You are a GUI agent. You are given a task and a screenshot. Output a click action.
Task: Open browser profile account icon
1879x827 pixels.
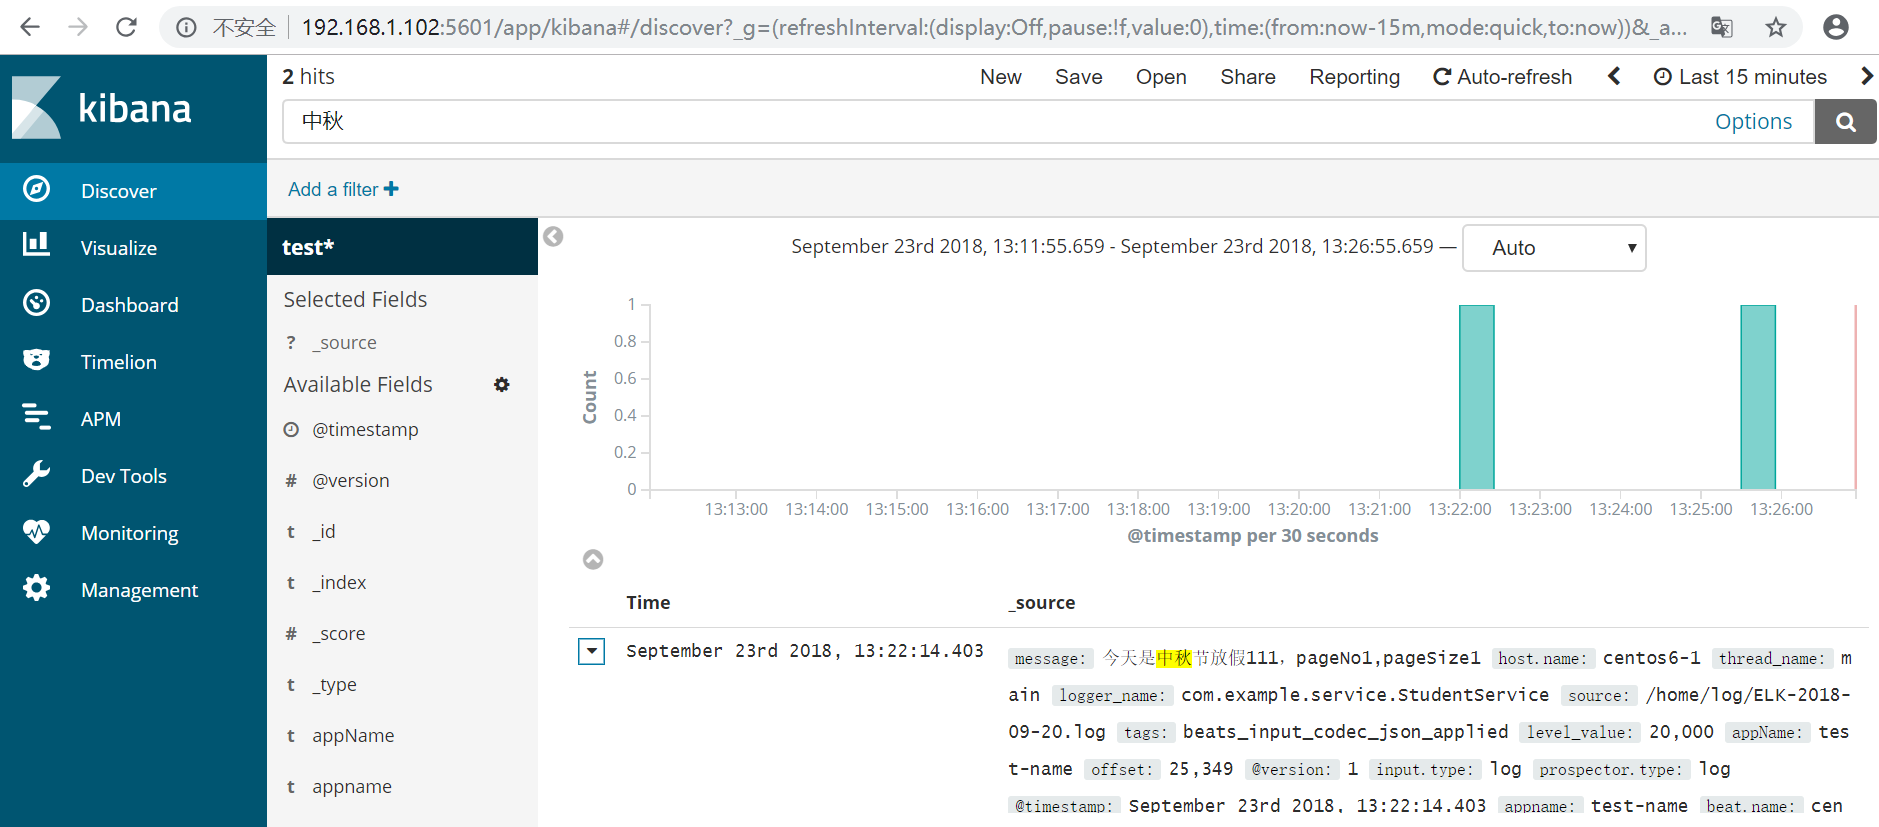click(1836, 27)
